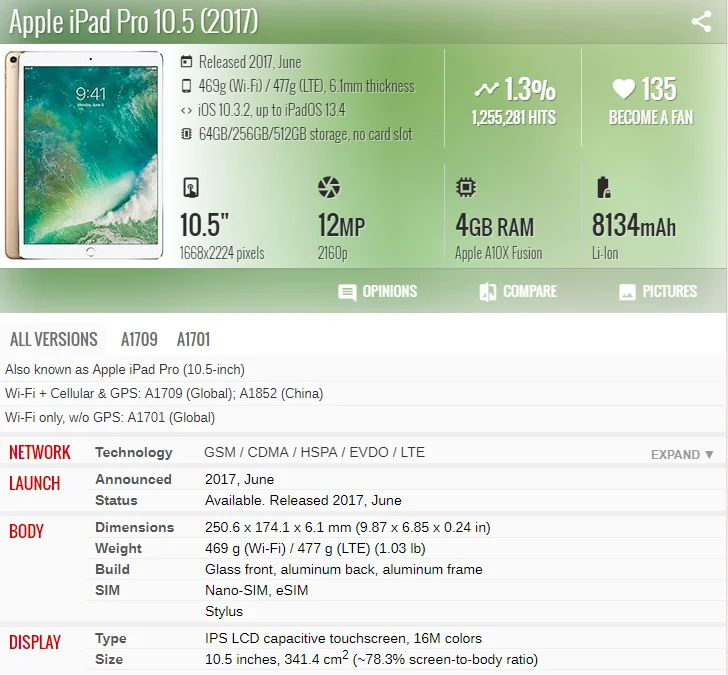Click the Build spec label
This screenshot has height=675, width=728.
pyautogui.click(x=112, y=569)
